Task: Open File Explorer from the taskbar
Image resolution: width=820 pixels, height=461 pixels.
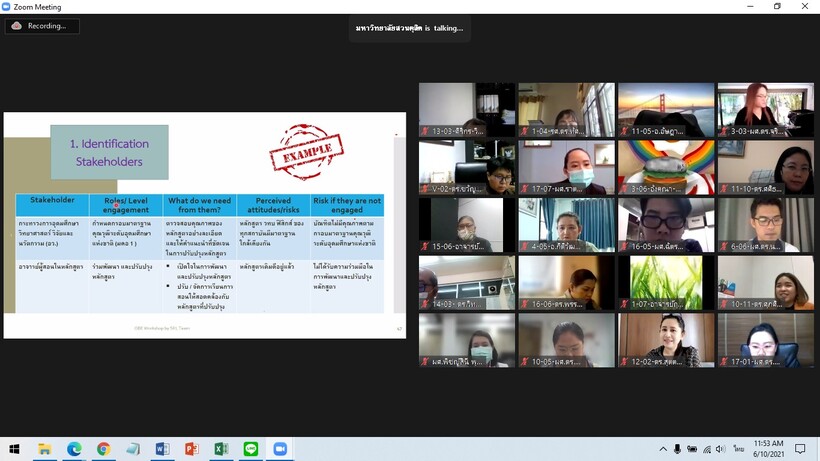Action: point(44,449)
